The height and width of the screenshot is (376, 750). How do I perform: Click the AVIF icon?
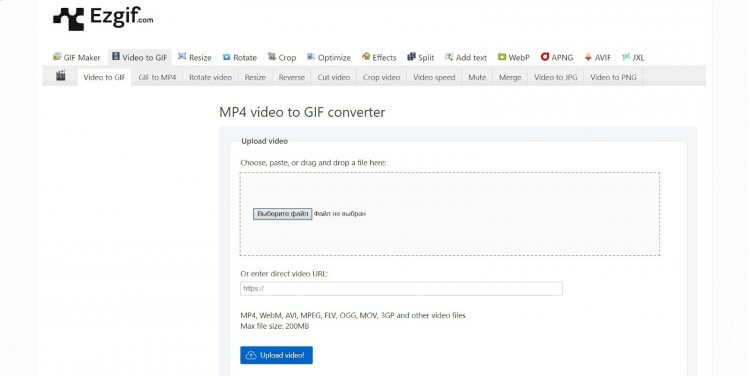588,57
